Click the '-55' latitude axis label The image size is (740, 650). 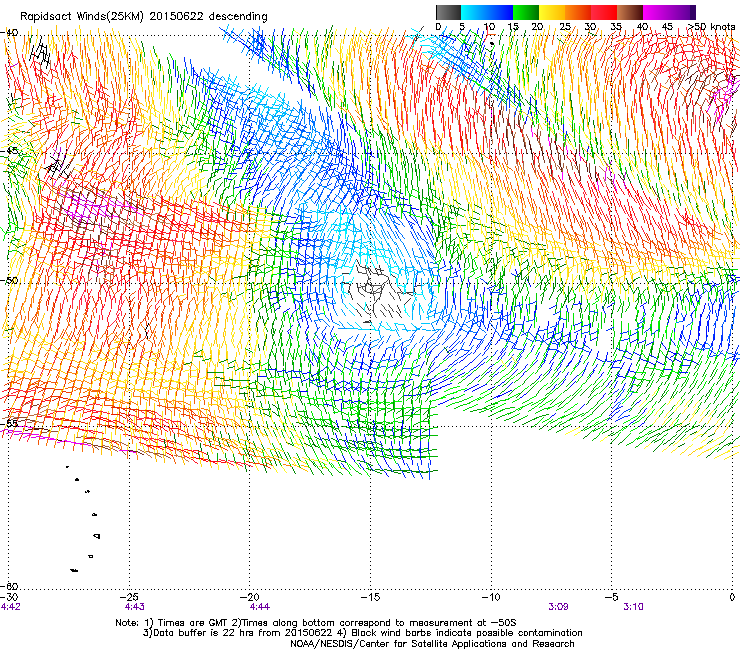coord(9,423)
